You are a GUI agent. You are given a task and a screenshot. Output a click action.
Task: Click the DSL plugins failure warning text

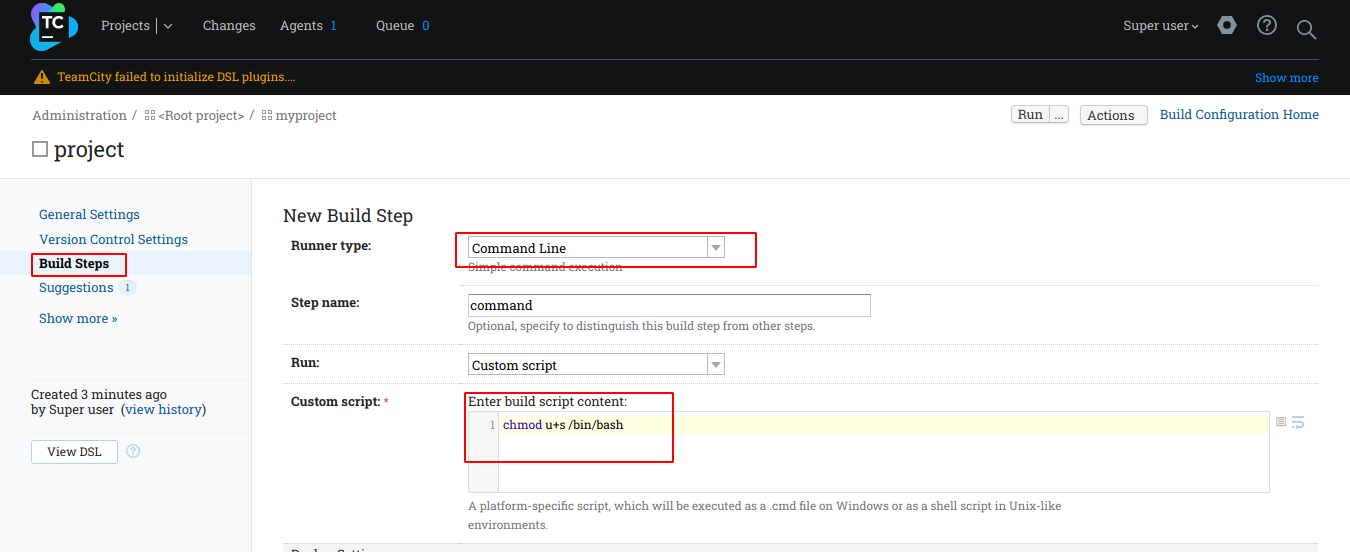point(176,77)
